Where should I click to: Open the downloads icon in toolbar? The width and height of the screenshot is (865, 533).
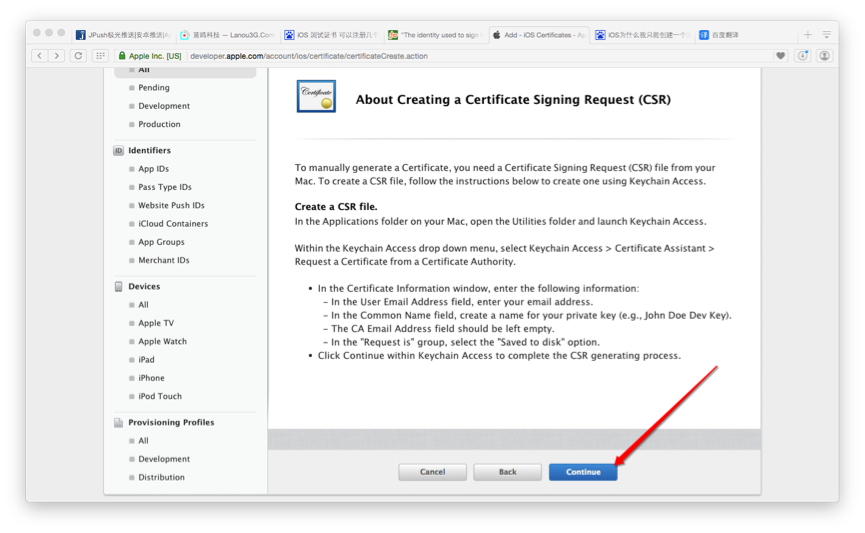(803, 56)
